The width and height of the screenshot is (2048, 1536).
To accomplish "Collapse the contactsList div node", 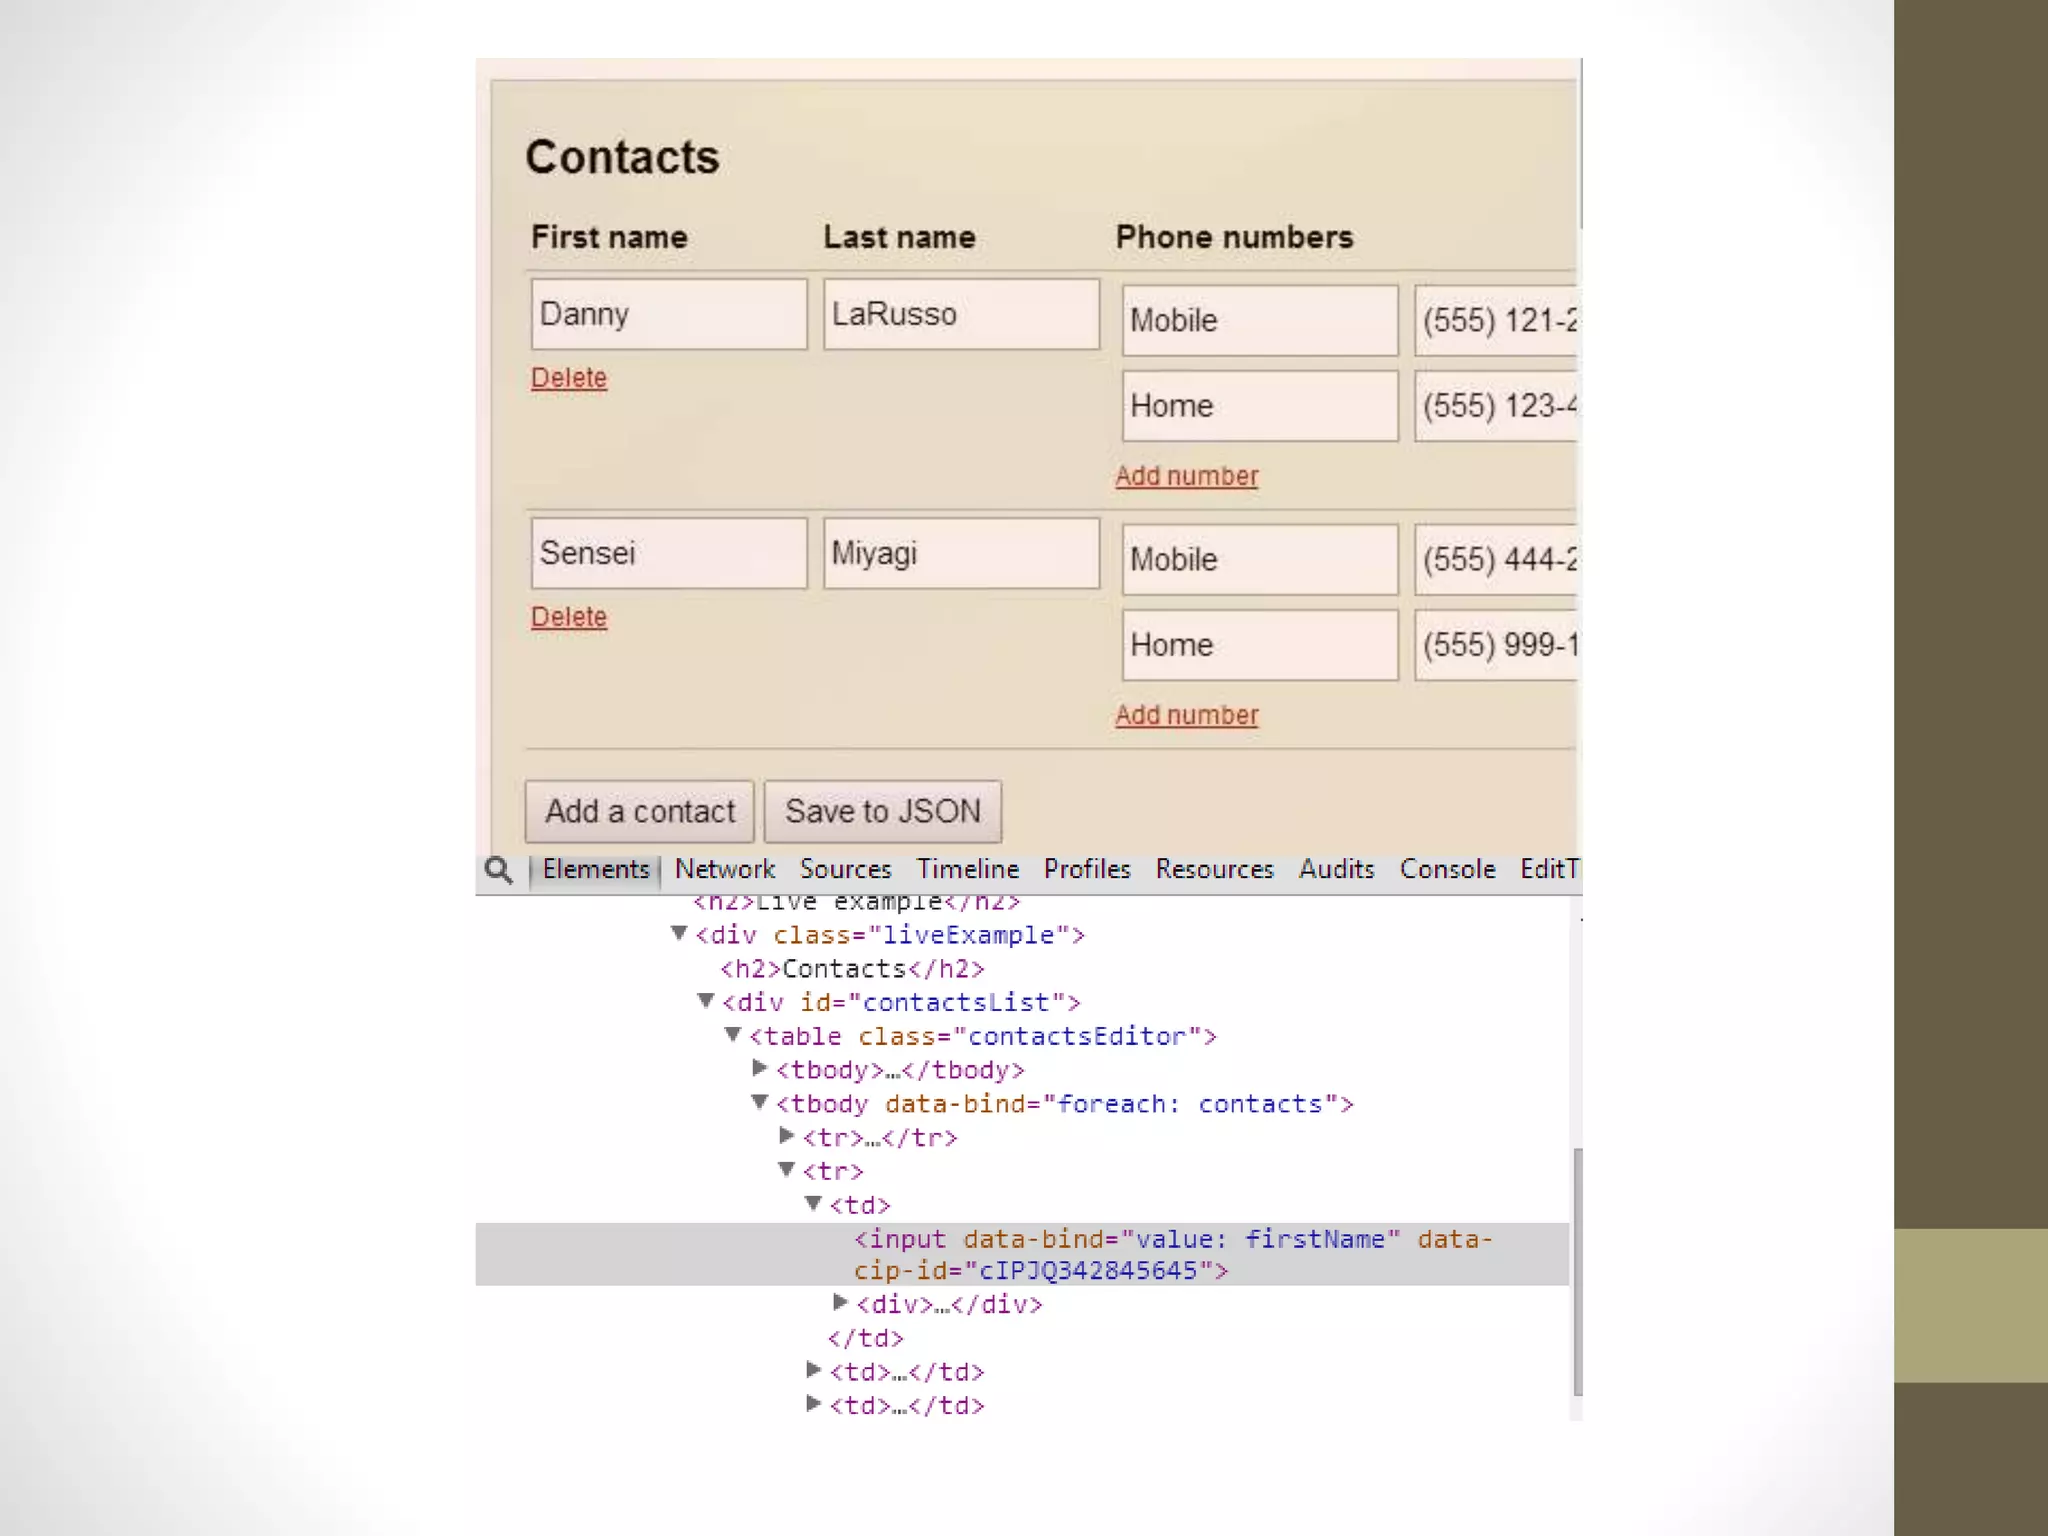I will (x=706, y=1001).
